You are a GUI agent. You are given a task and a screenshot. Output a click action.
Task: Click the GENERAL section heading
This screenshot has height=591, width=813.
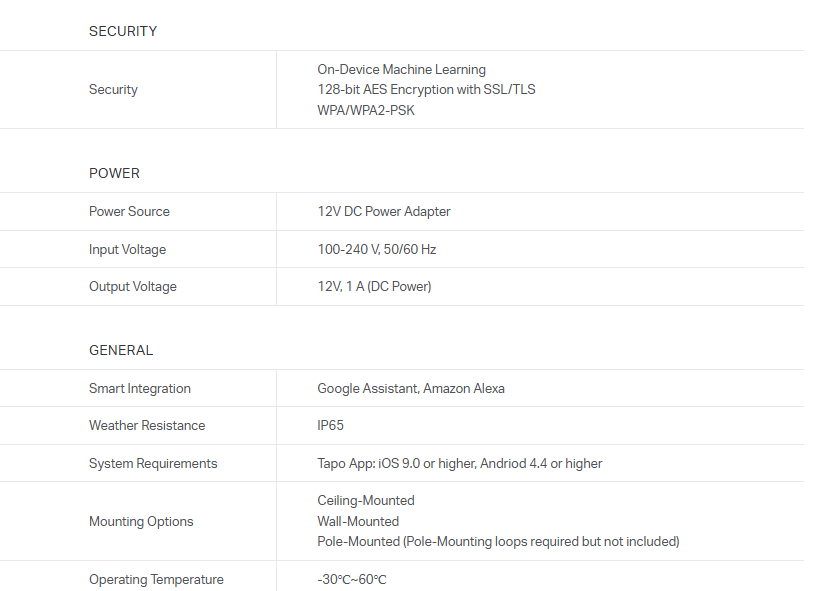[x=121, y=351]
